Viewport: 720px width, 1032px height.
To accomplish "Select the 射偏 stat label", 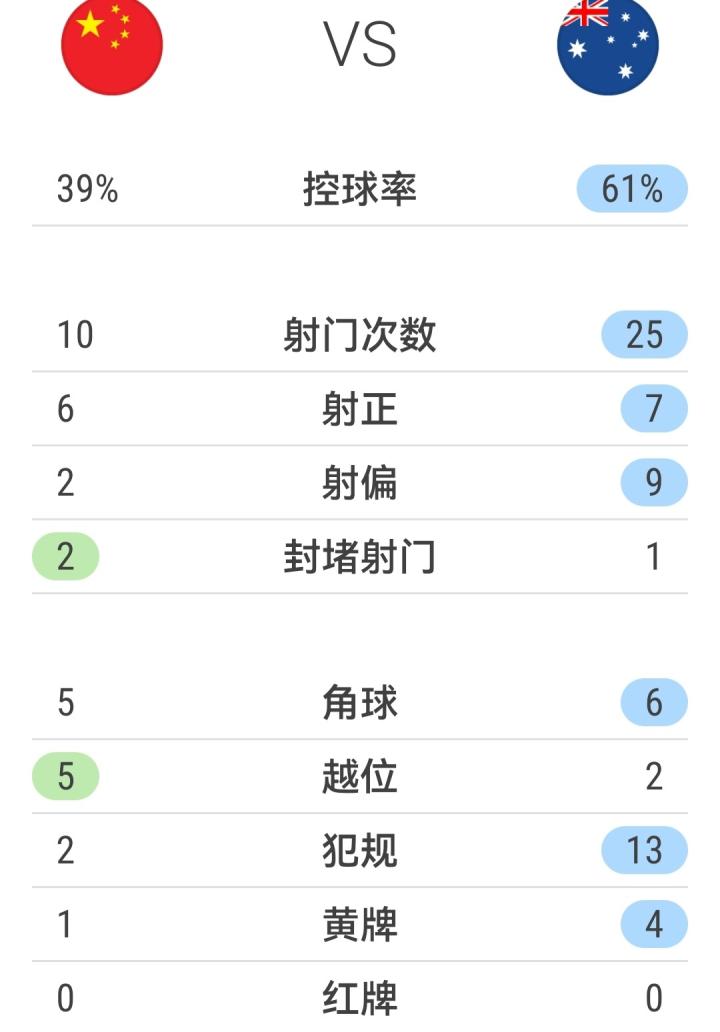I will [x=360, y=483].
